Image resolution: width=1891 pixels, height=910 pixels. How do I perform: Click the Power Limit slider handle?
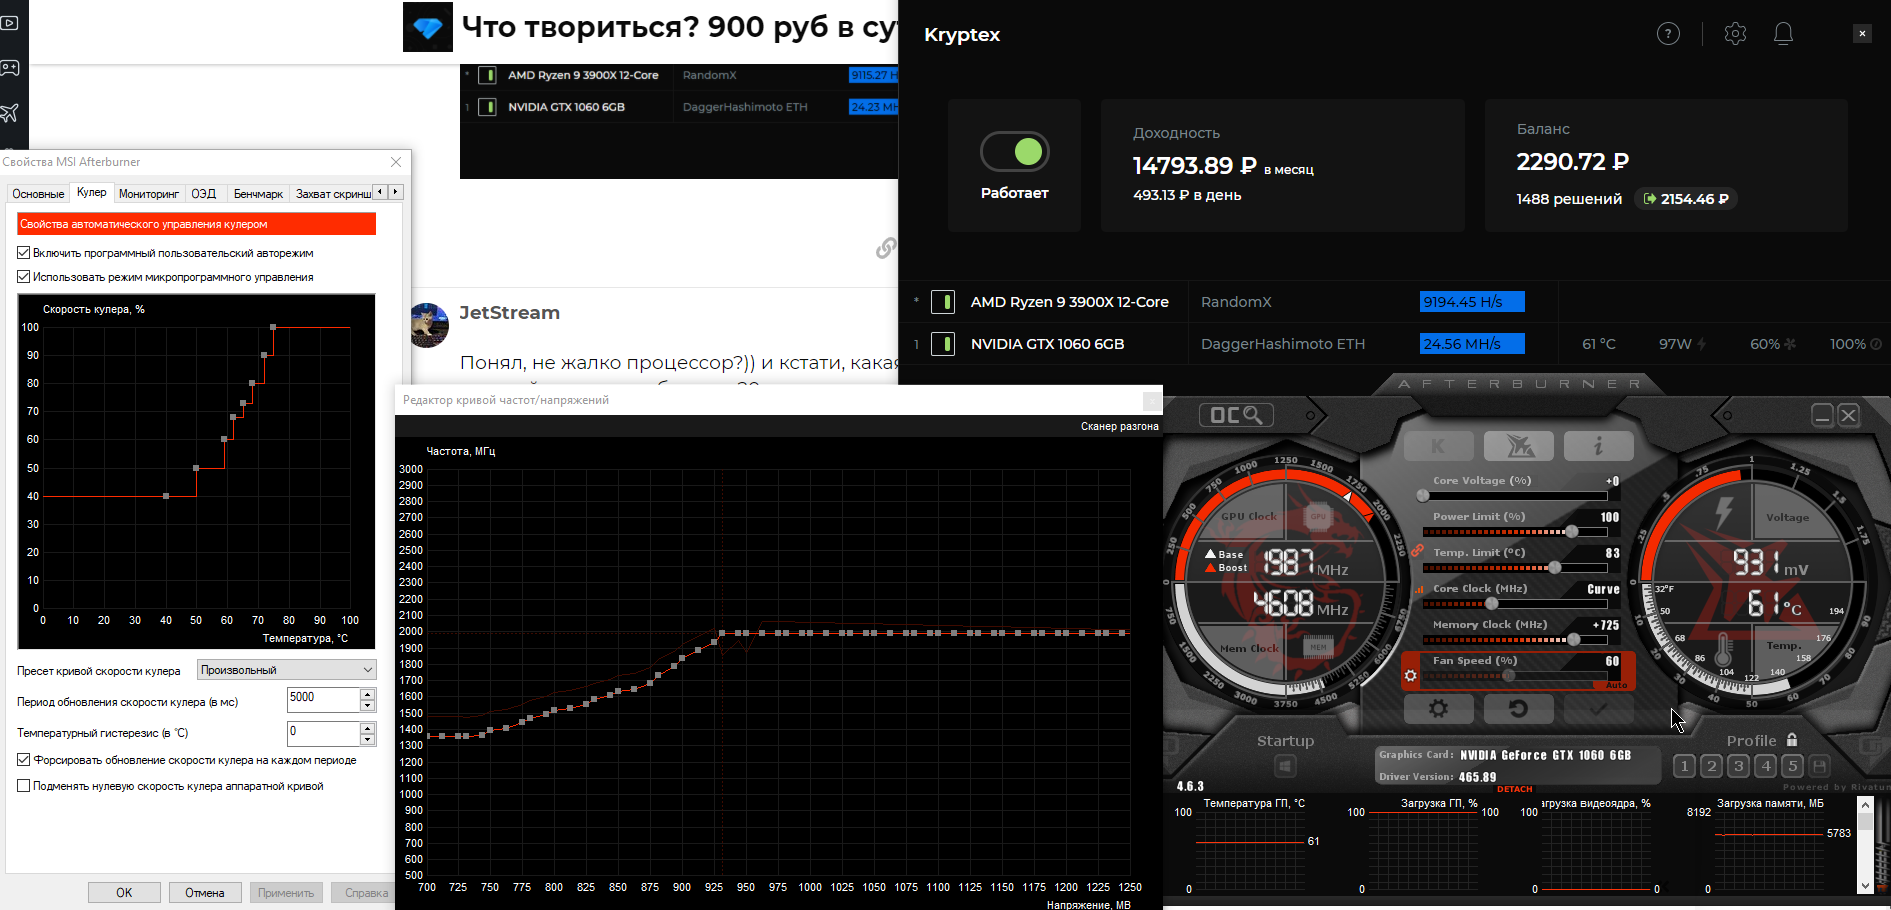(x=1572, y=532)
